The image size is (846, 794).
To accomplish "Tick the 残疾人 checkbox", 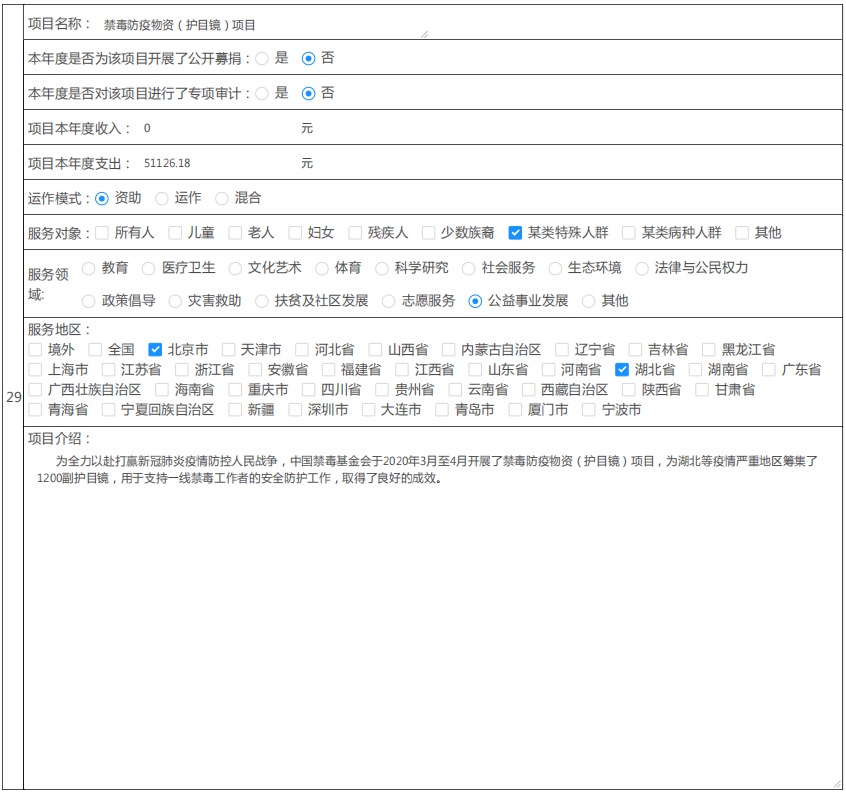I will [355, 233].
